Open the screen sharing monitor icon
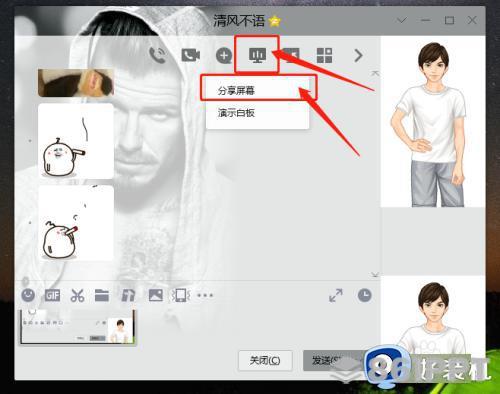The width and height of the screenshot is (500, 394). click(257, 55)
